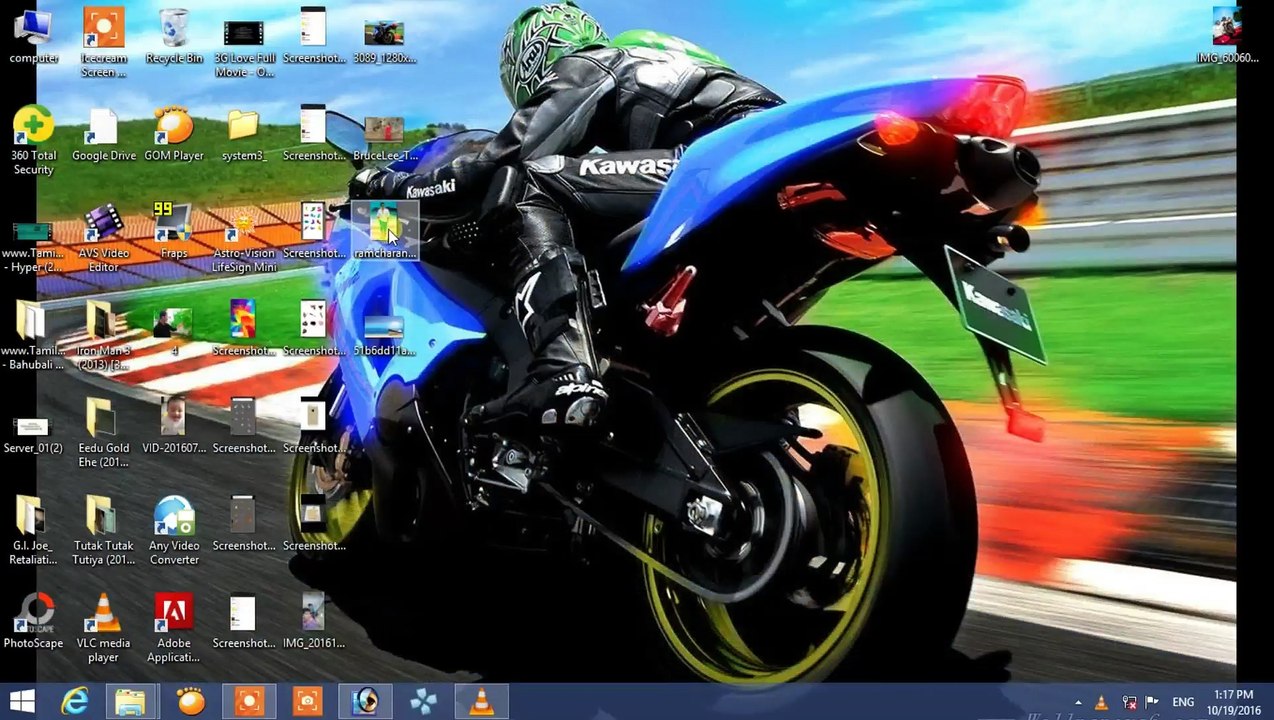1274x720 pixels.
Task: Open the blue pinwheel app in taskbar
Action: [x=423, y=702]
